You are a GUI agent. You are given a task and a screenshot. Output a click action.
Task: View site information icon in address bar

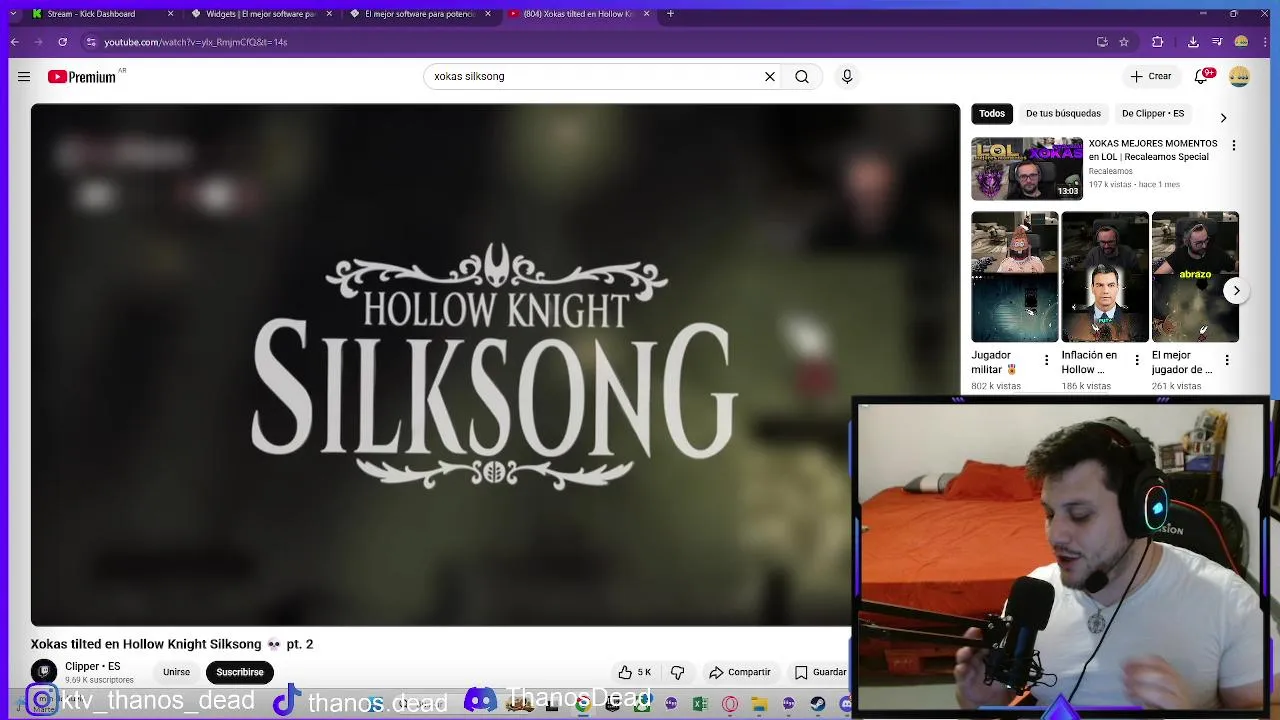tap(91, 42)
